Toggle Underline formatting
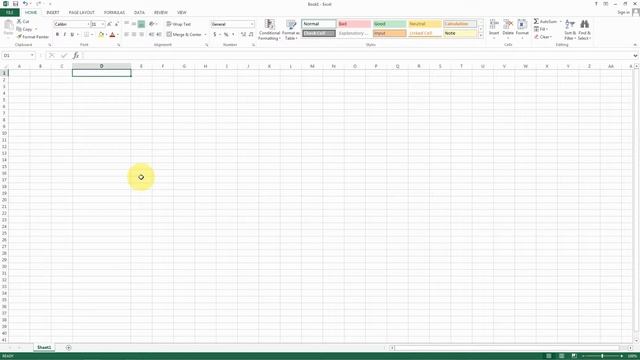 point(72,35)
